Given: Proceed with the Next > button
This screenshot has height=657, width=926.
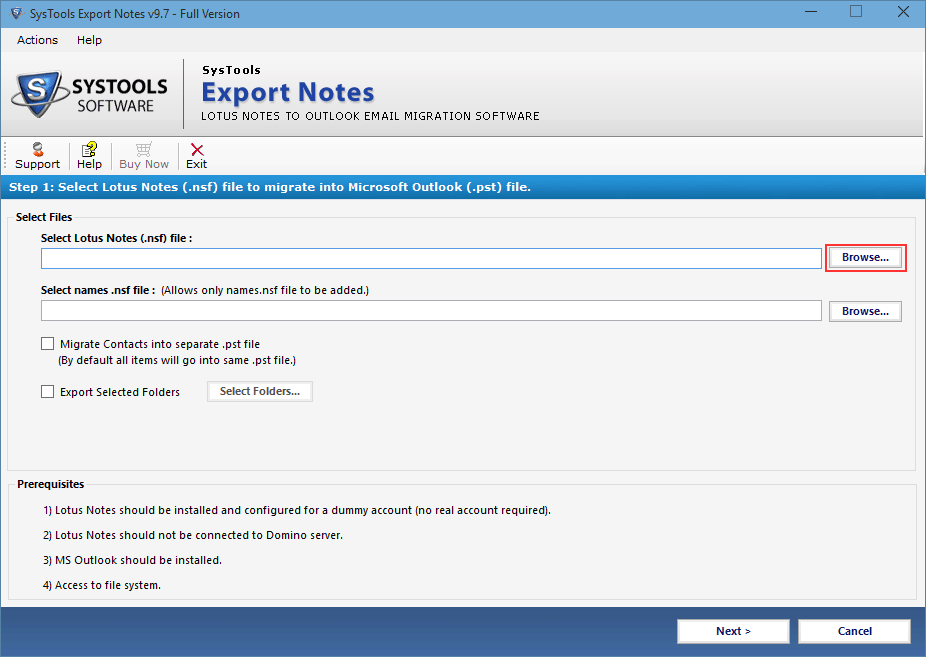Looking at the screenshot, I should point(733,631).
